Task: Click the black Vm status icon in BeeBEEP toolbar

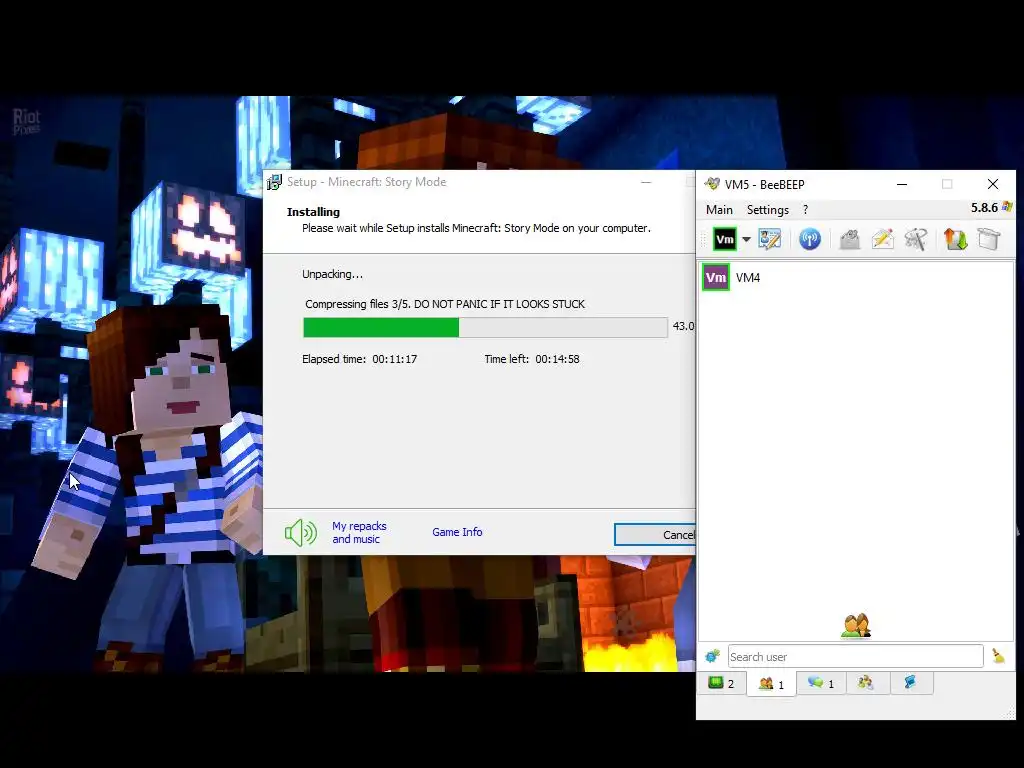Action: click(x=725, y=239)
